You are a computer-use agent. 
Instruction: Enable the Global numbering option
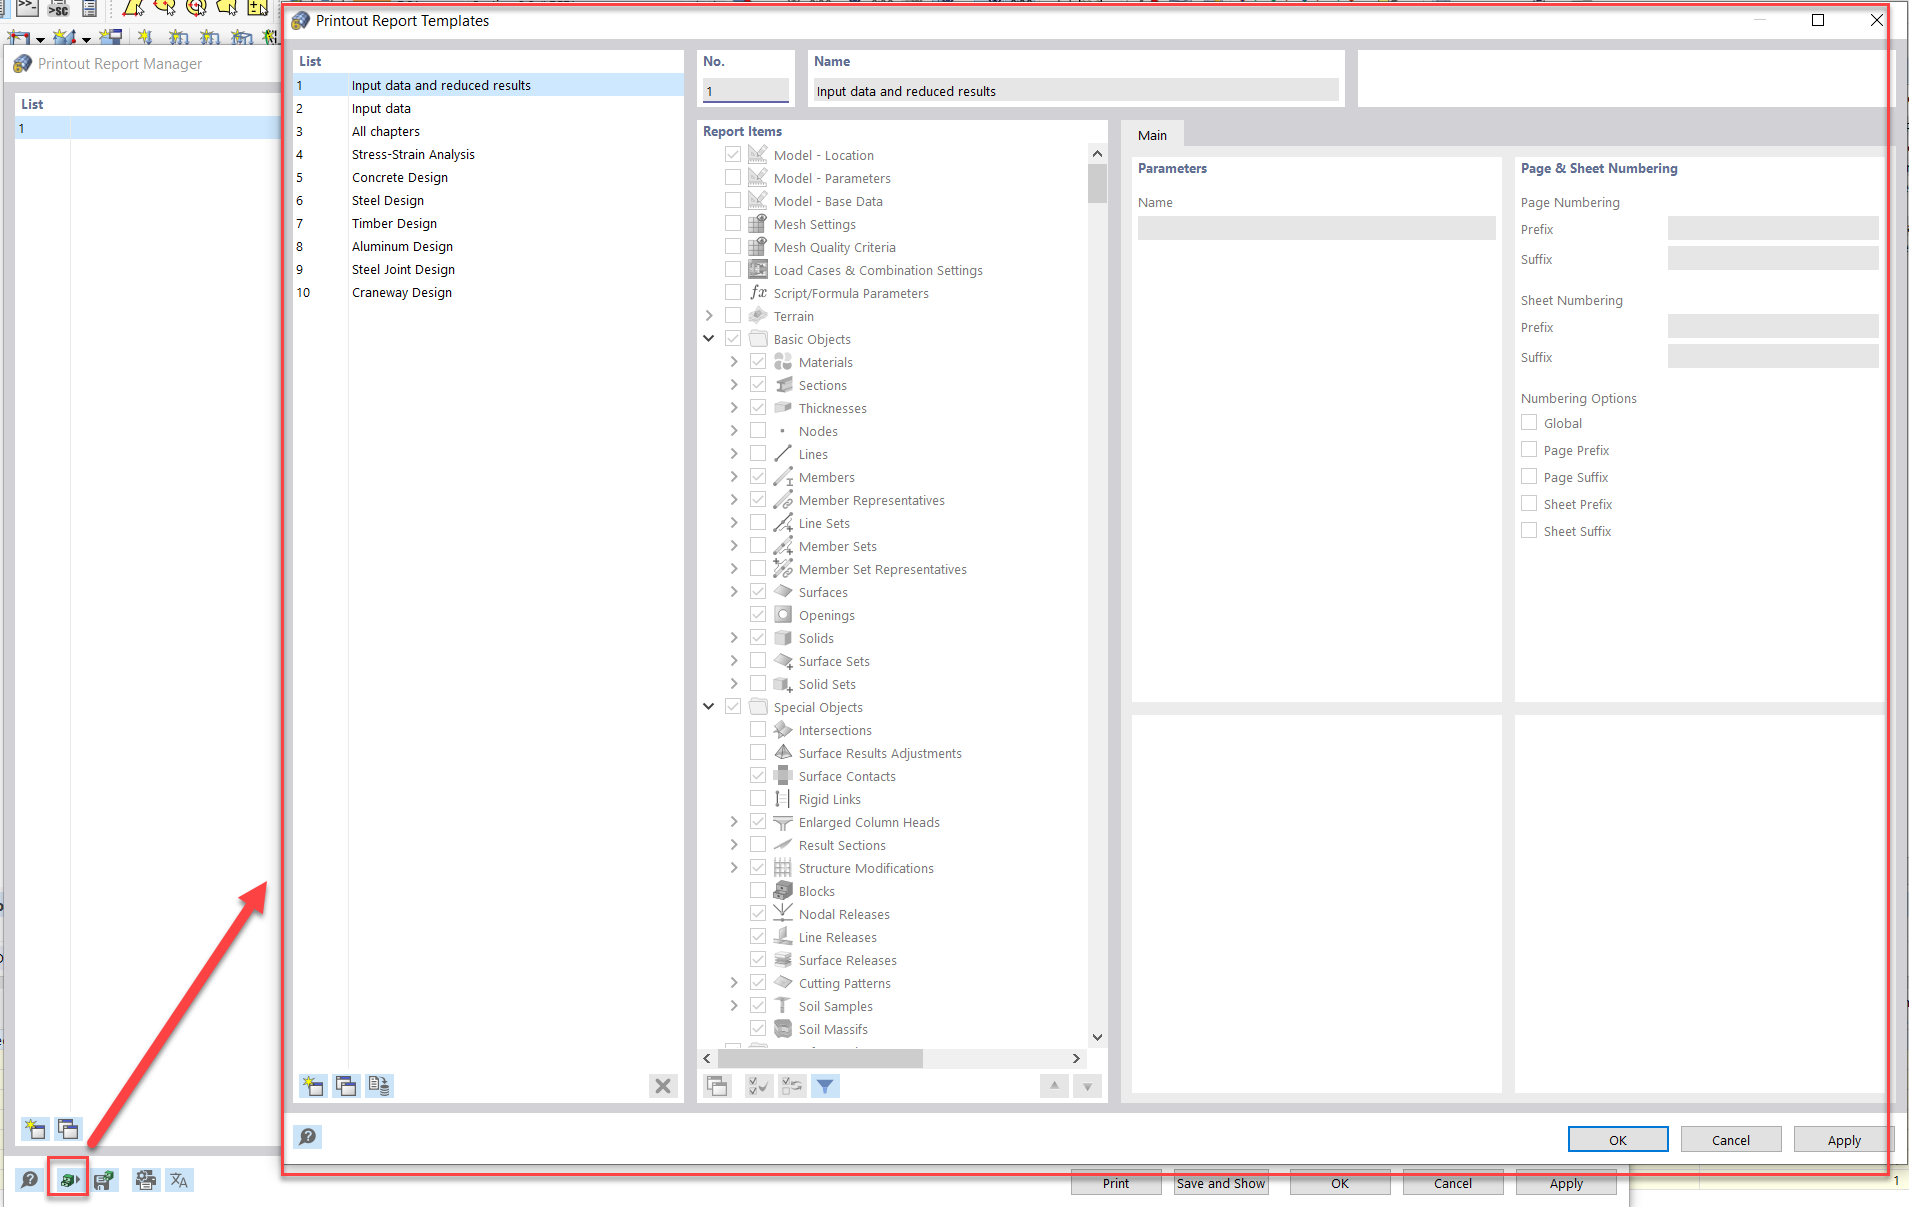[1529, 422]
